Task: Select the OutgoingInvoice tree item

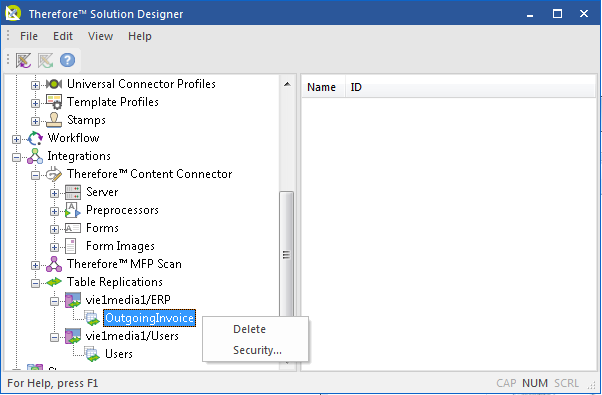Action: (149, 318)
